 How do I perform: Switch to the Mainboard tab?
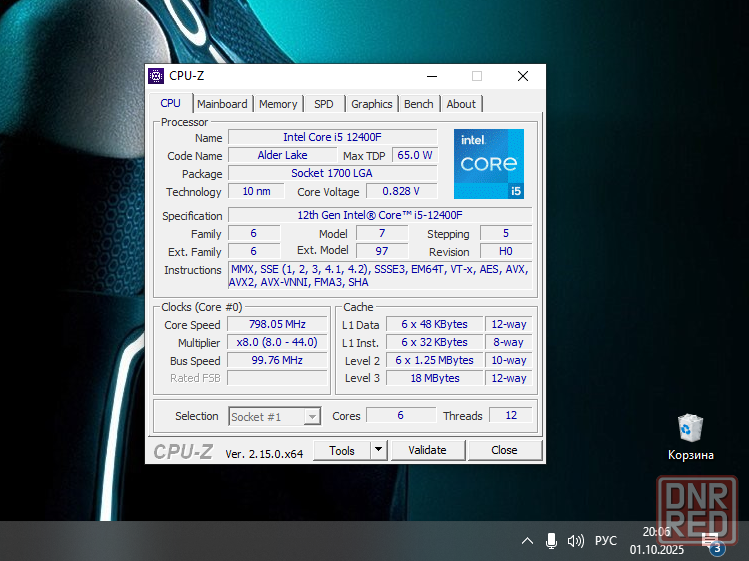click(x=222, y=104)
